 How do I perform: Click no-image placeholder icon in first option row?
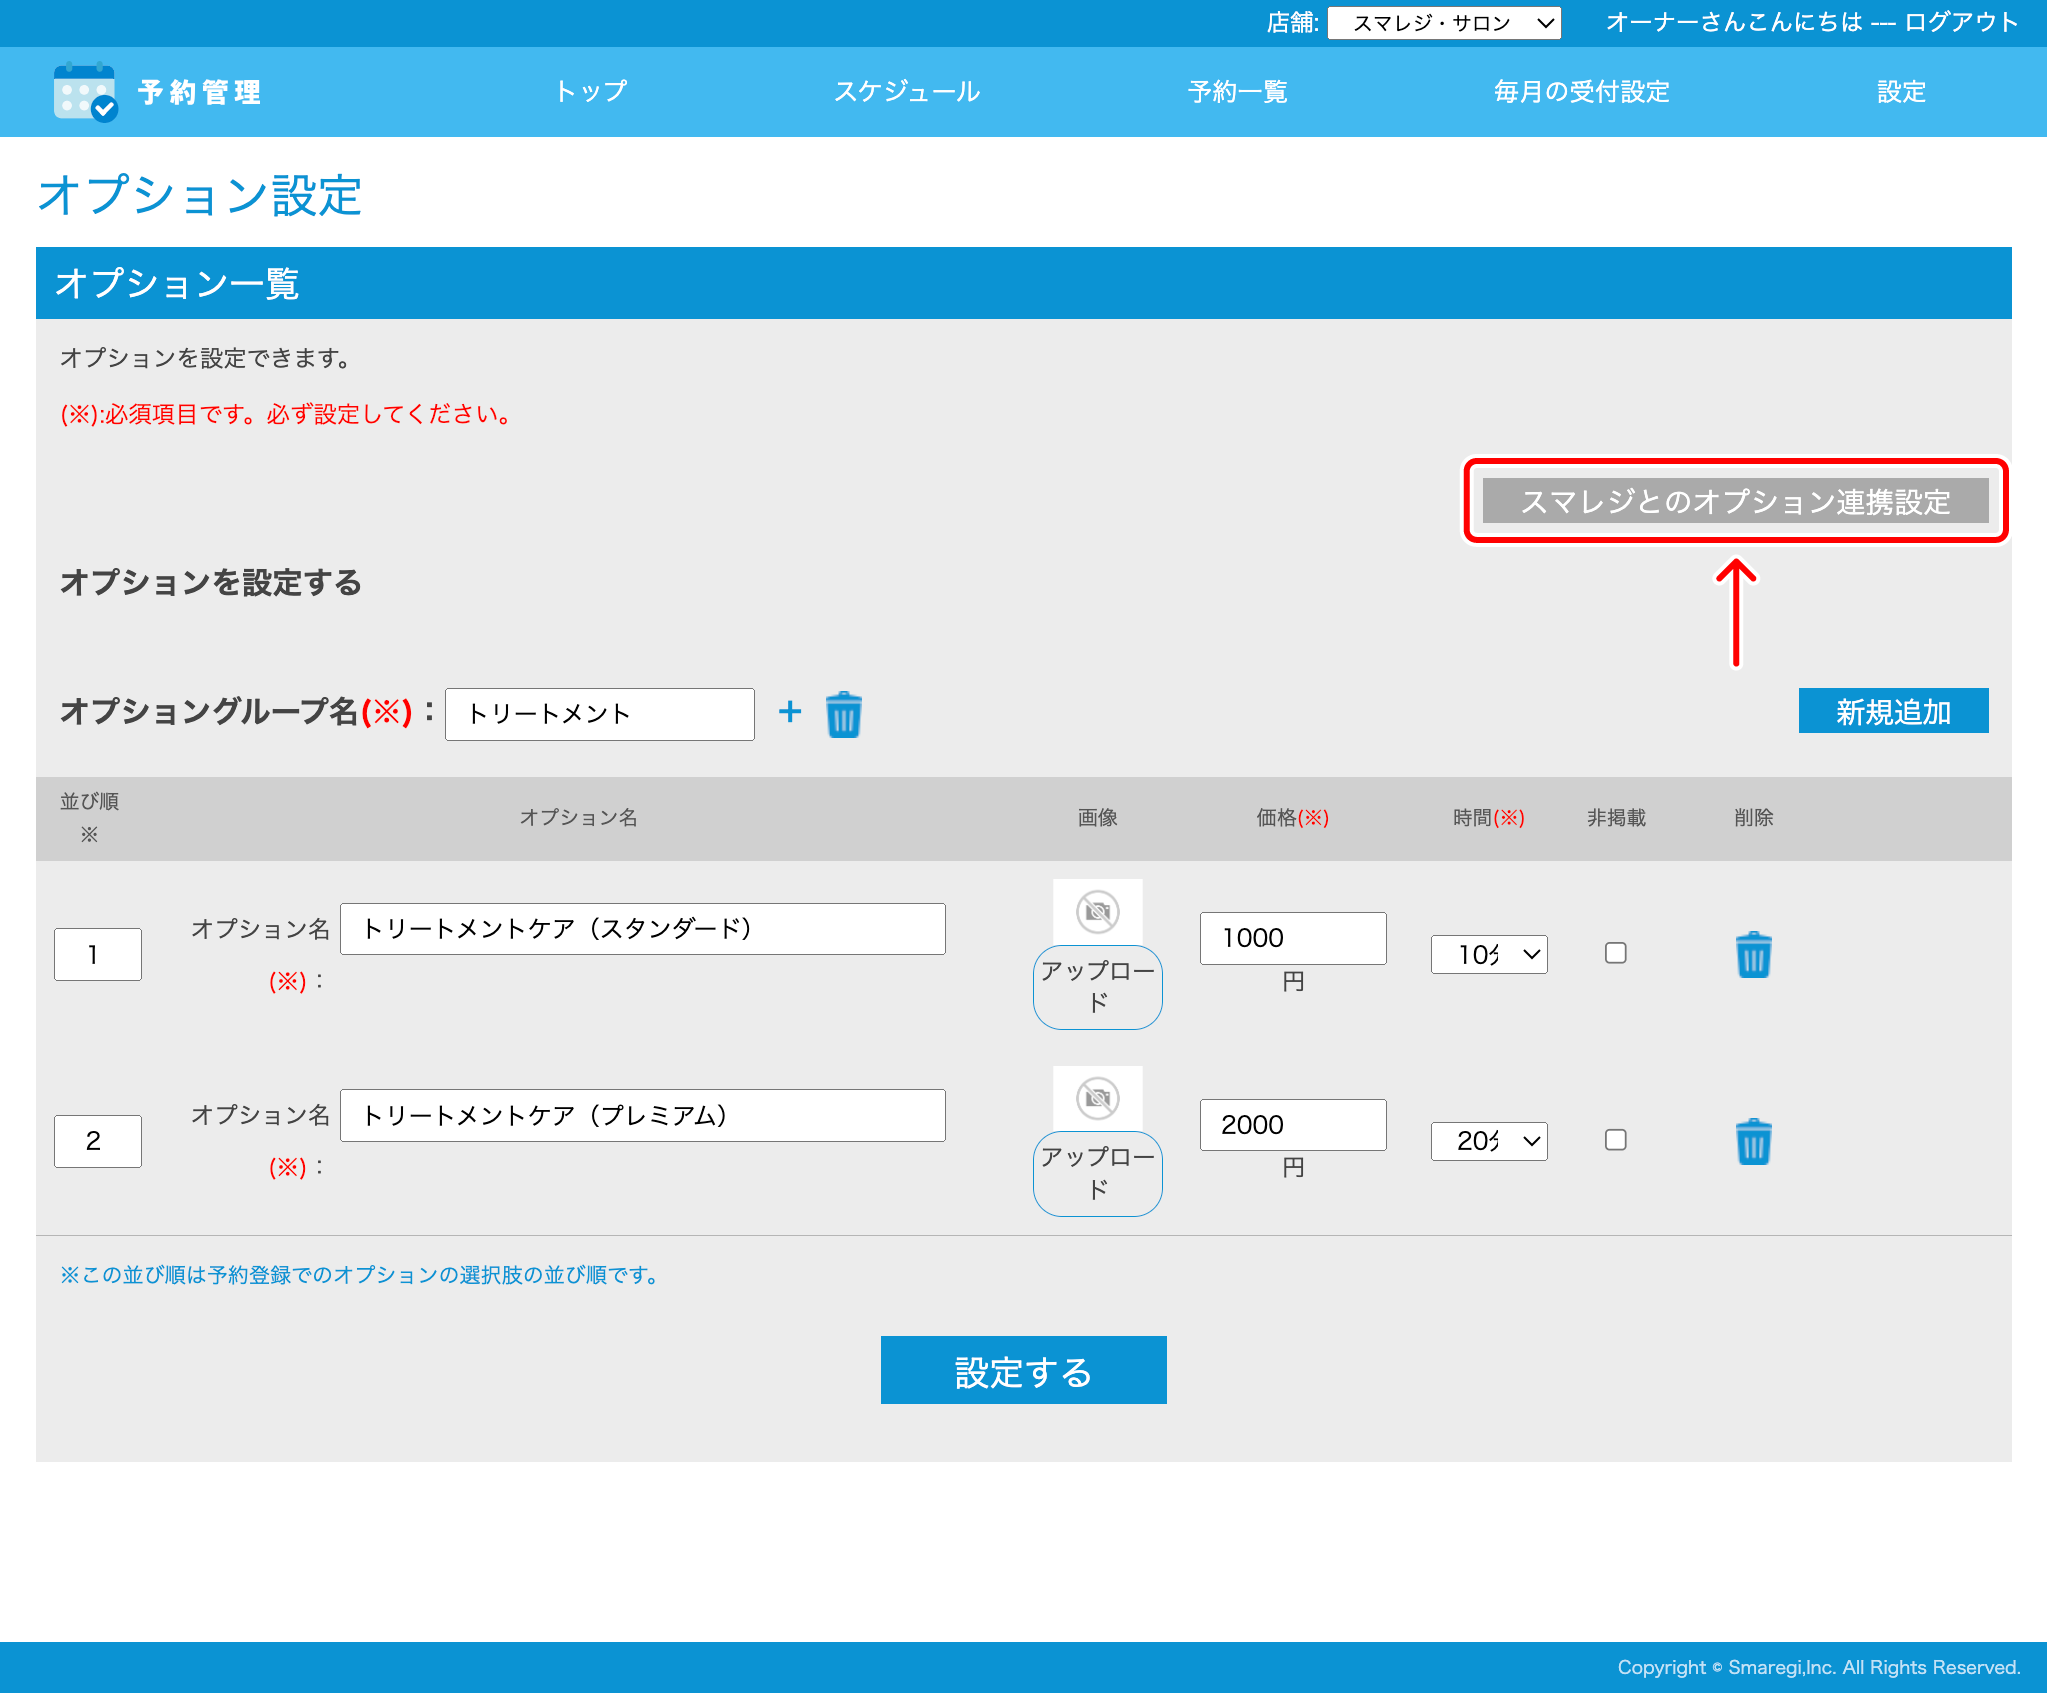pos(1097,911)
